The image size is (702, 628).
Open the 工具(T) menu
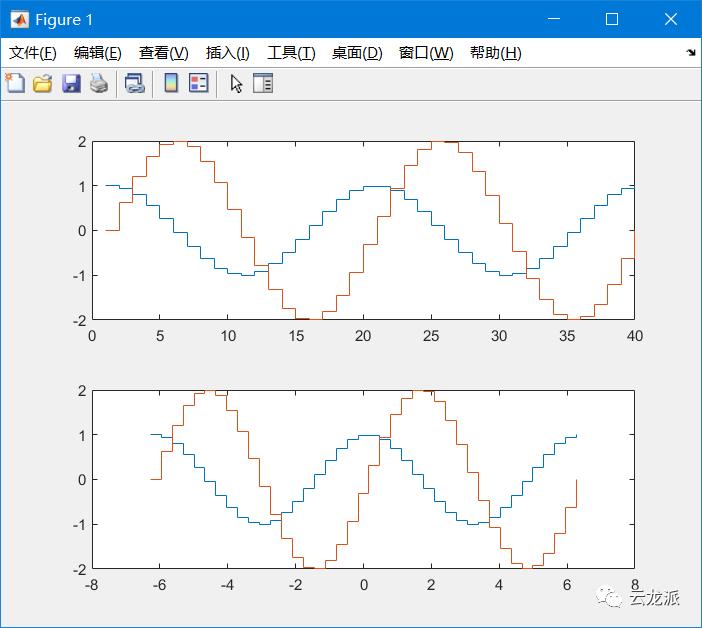point(291,53)
